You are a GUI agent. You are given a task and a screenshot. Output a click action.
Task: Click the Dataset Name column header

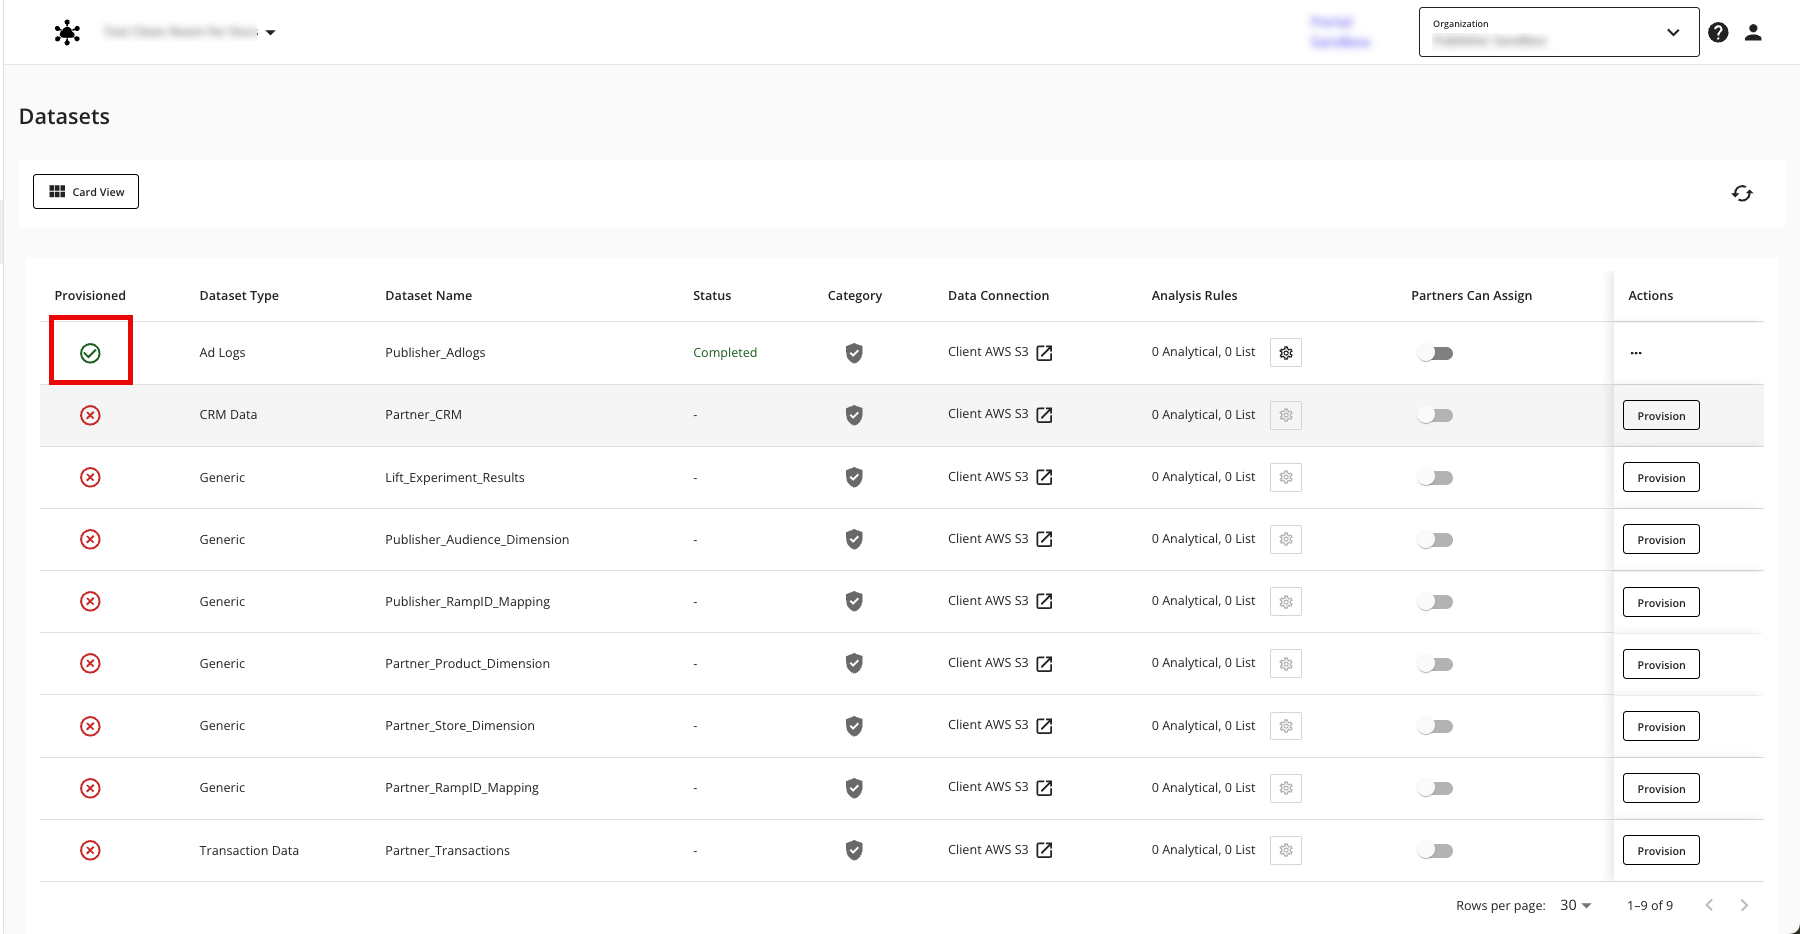428,295
